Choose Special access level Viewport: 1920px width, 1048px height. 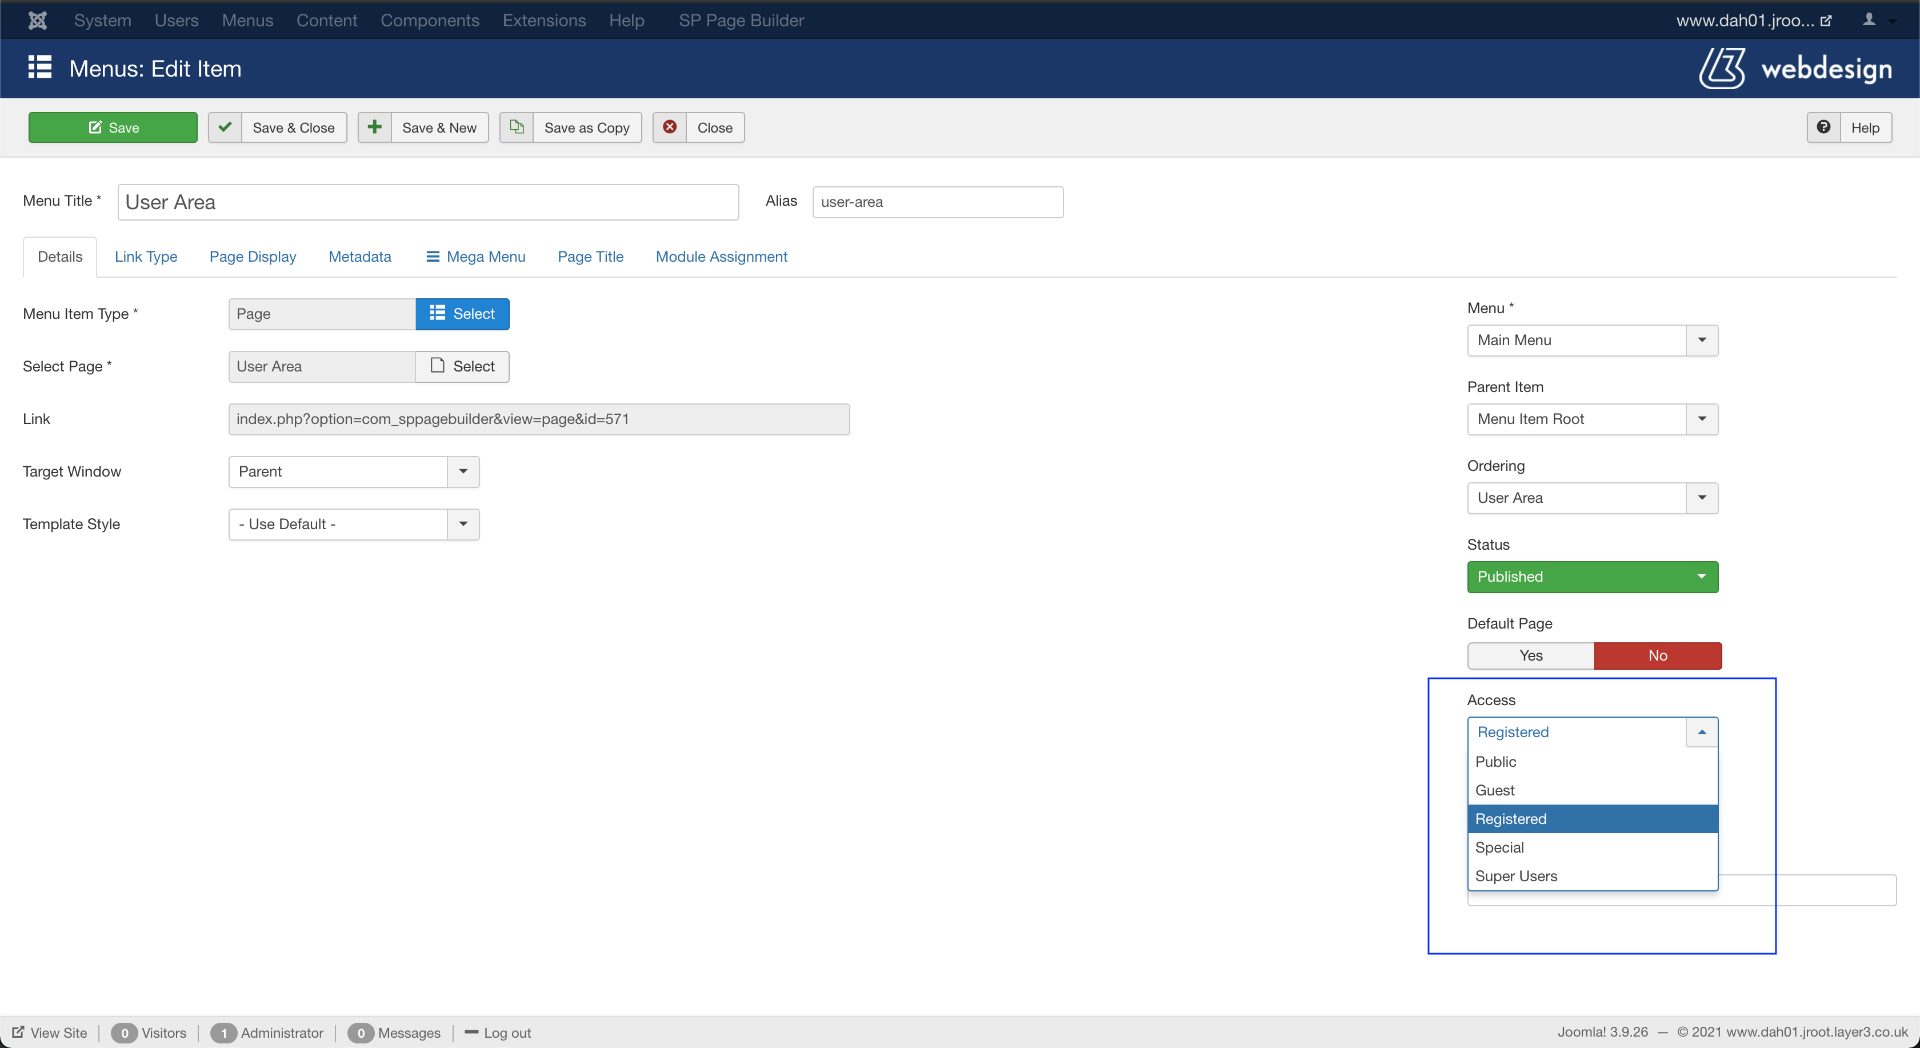pyautogui.click(x=1593, y=847)
